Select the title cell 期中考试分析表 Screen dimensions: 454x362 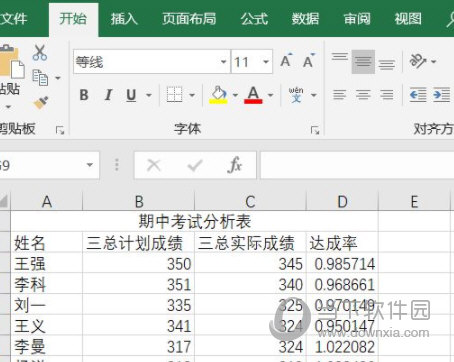(x=194, y=221)
